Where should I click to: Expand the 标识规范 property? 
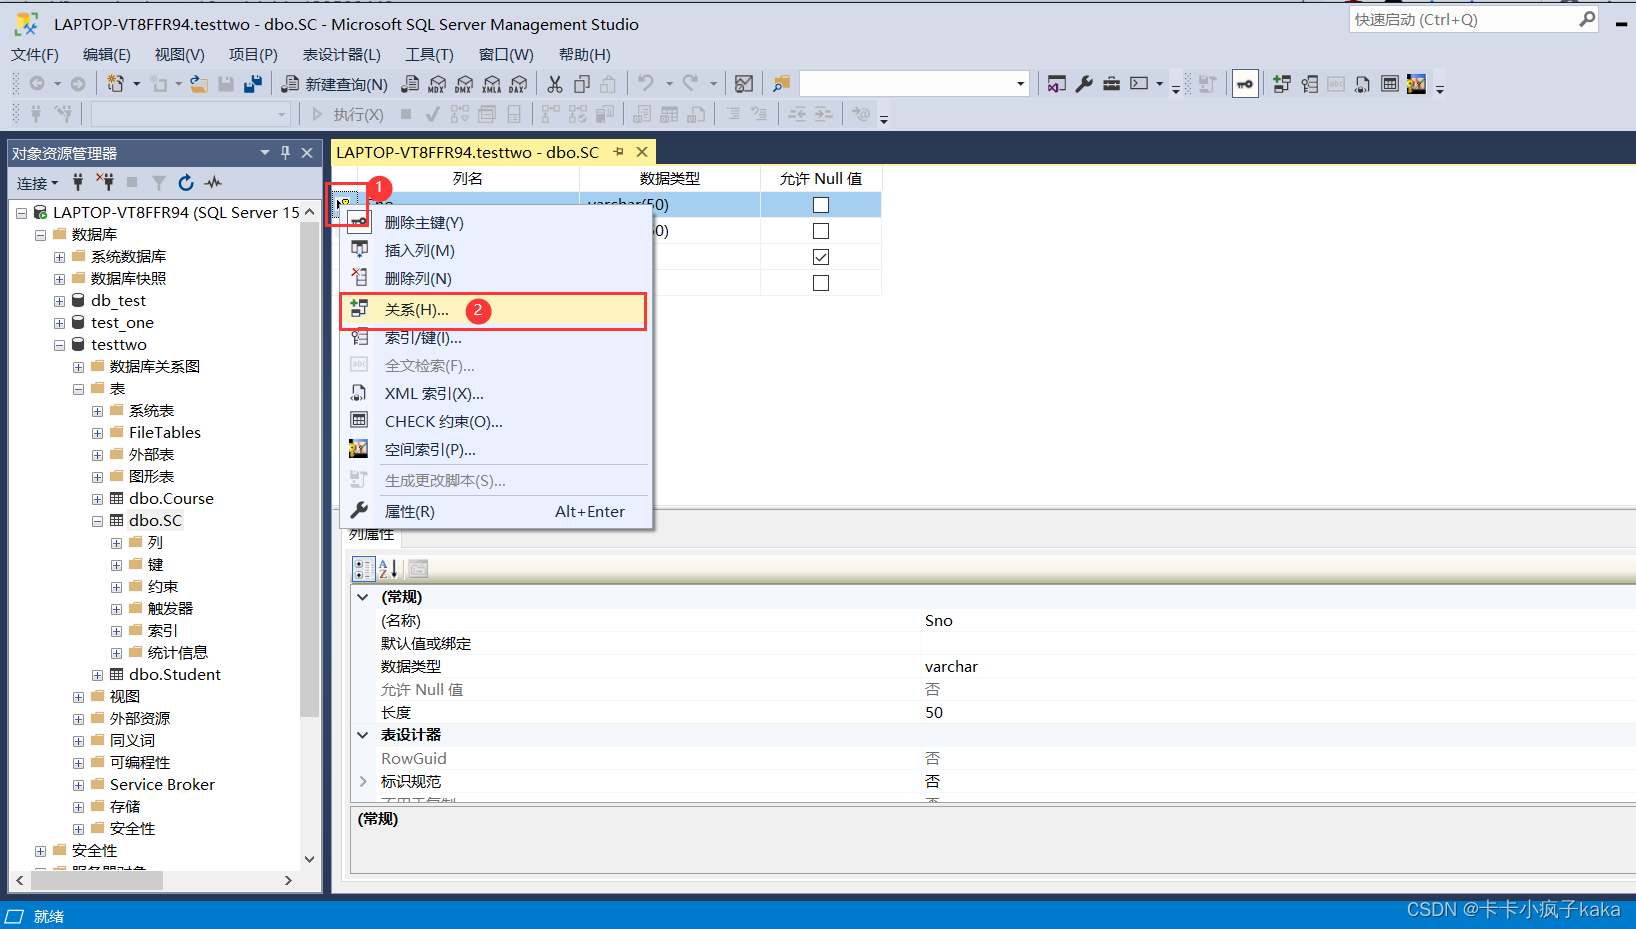click(x=363, y=782)
